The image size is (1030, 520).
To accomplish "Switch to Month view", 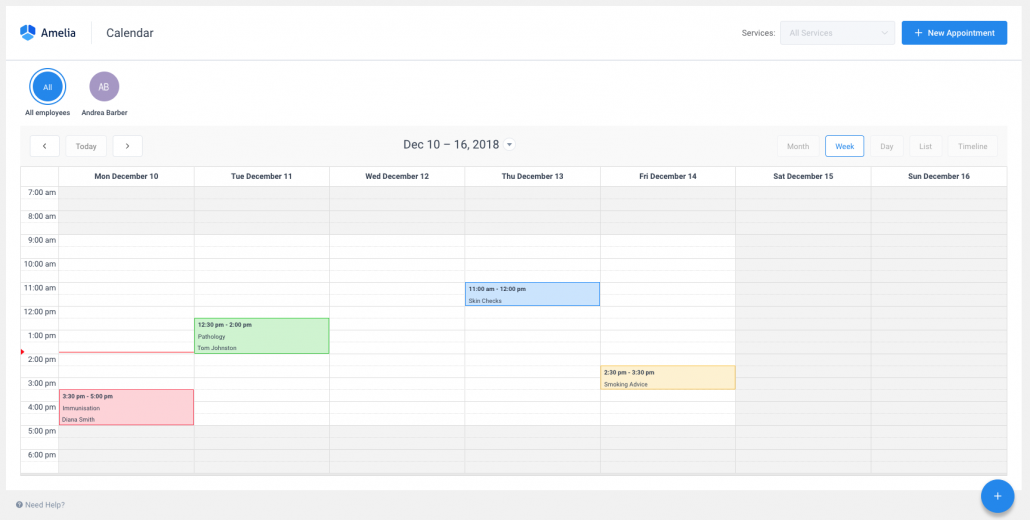I will (797, 146).
